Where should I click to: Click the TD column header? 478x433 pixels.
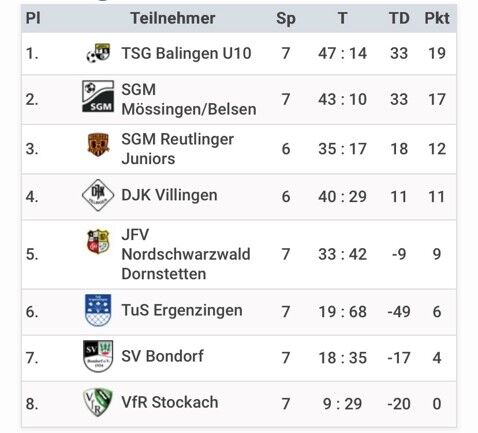point(399,18)
